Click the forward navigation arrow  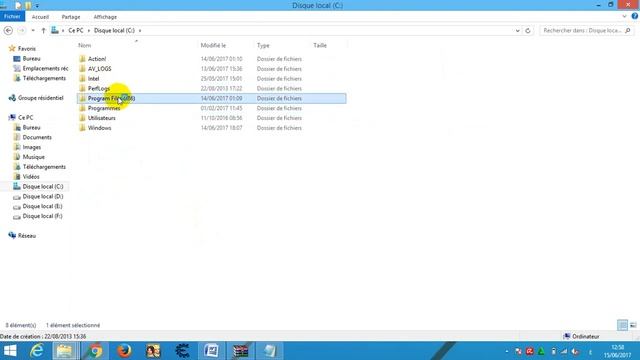pyautogui.click(x=21, y=31)
